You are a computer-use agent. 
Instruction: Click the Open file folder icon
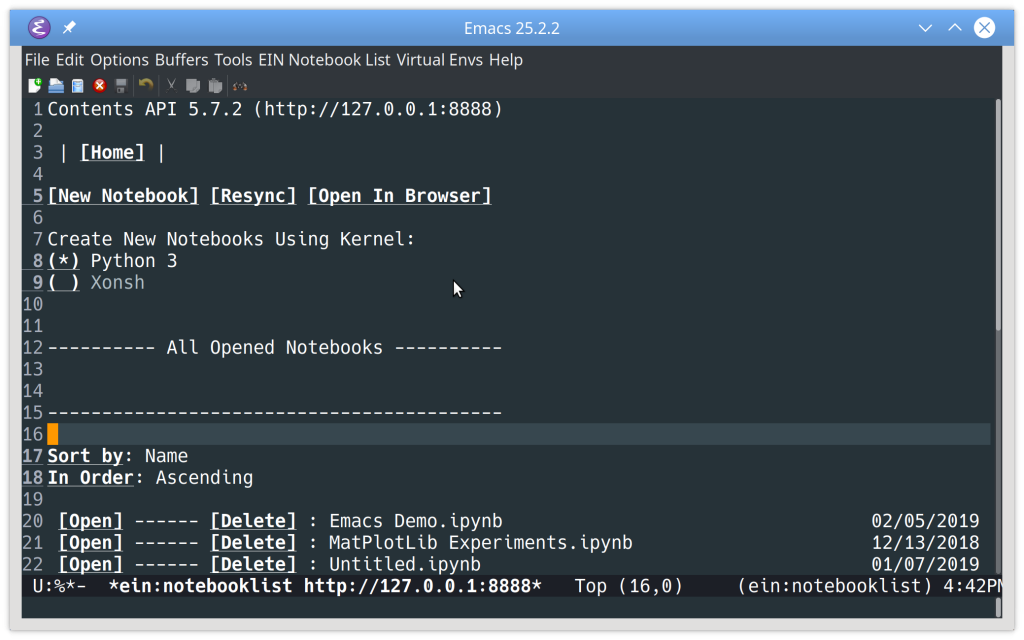56,86
